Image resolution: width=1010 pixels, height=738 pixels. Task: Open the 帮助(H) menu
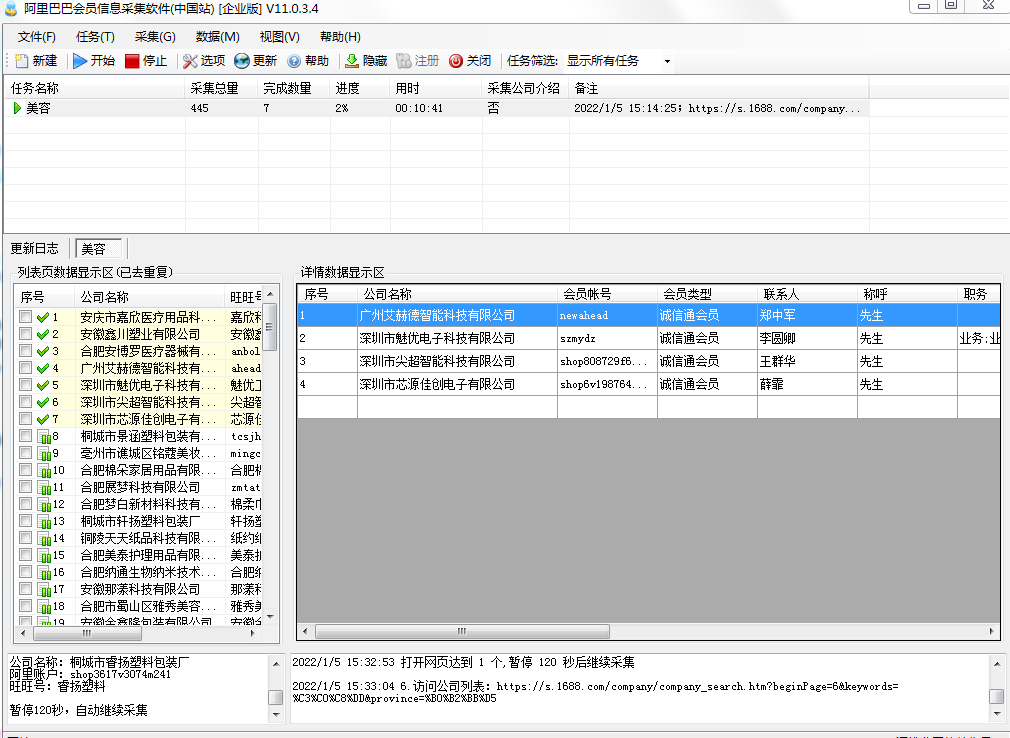click(339, 37)
